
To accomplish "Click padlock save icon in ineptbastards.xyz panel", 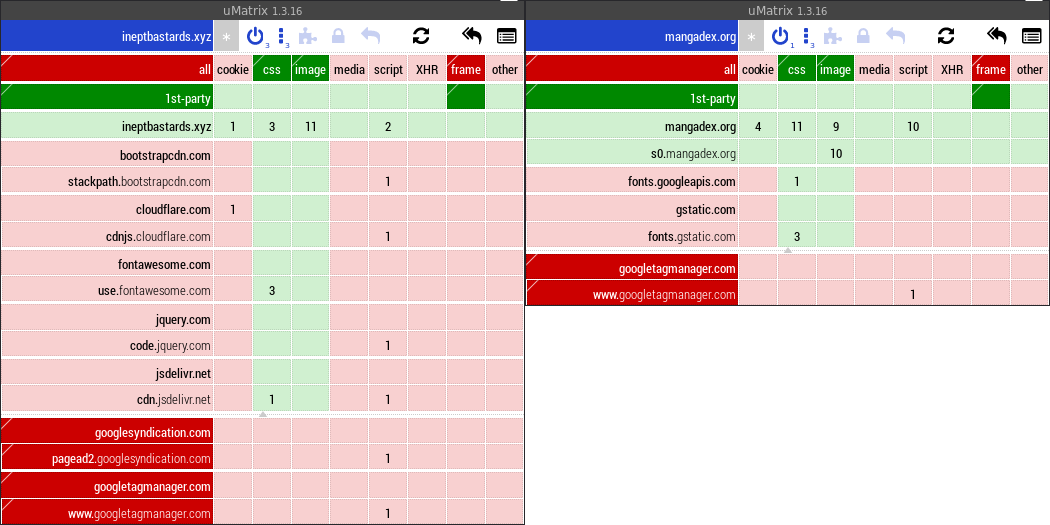I will point(338,36).
